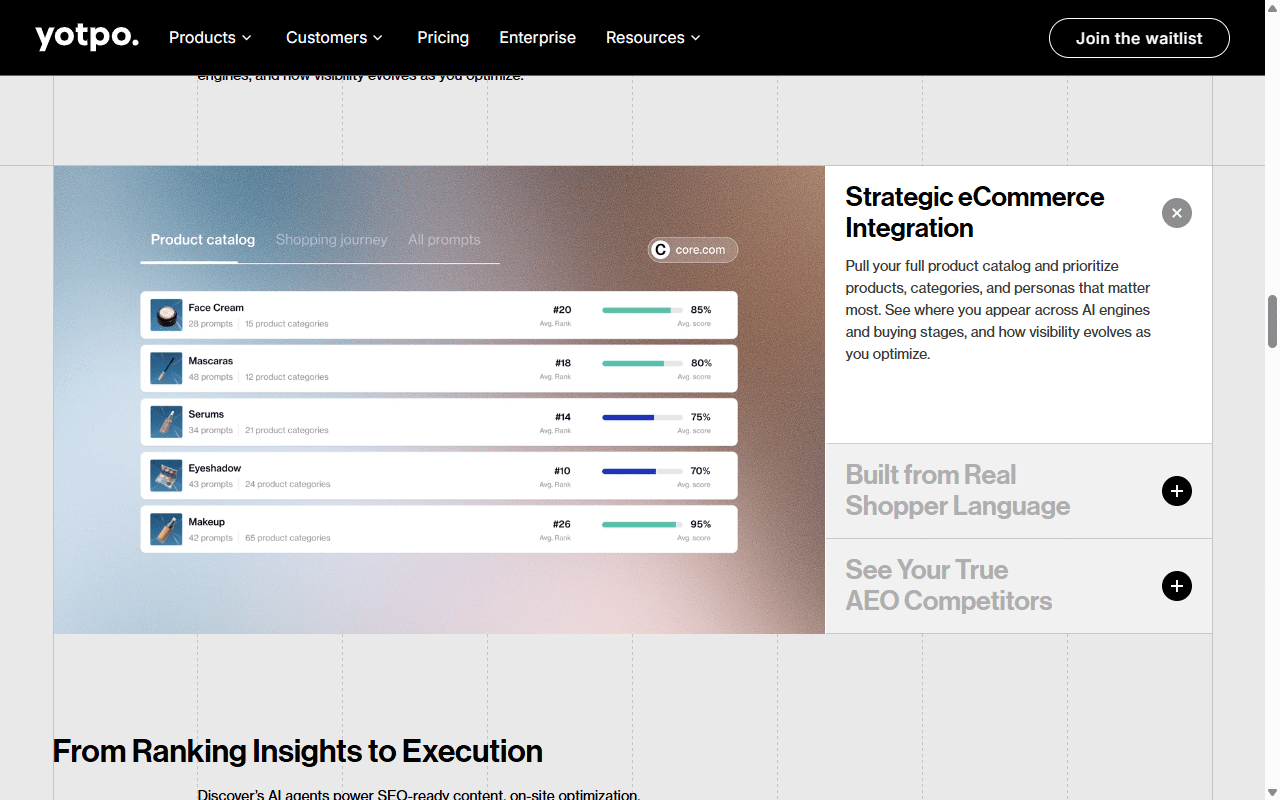Click the Makeup 95% score bar

[642, 524]
